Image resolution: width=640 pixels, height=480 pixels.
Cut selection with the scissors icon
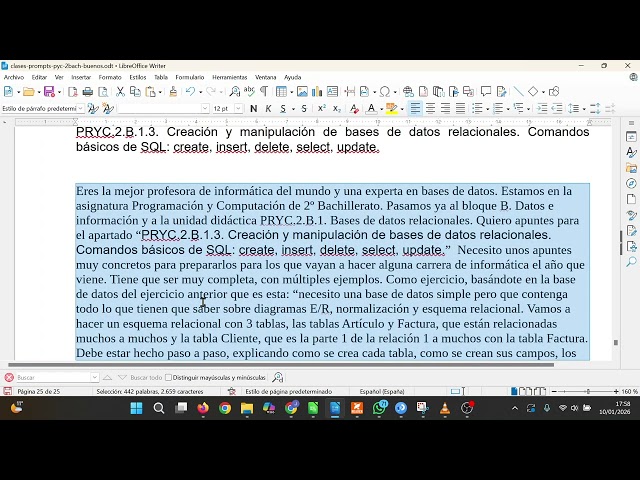(120, 92)
